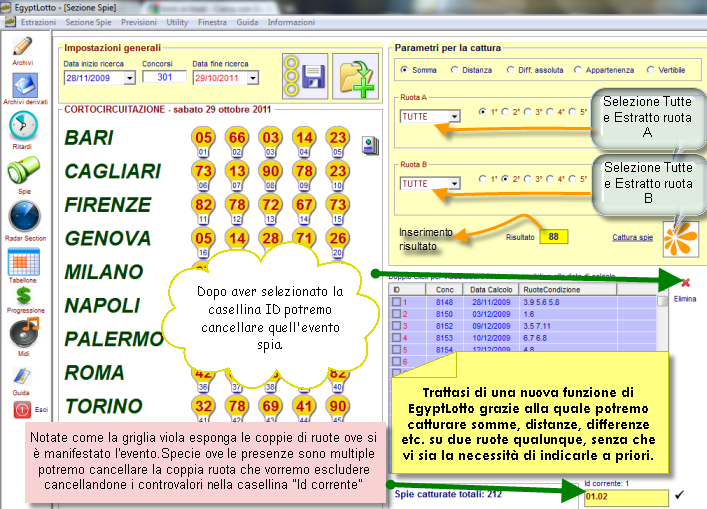Select the Diff. assoluta option

pyautogui.click(x=510, y=69)
